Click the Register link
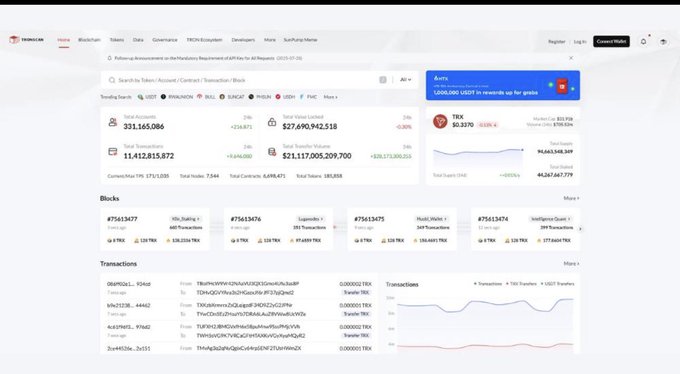This screenshot has height=374, width=680. (x=556, y=42)
